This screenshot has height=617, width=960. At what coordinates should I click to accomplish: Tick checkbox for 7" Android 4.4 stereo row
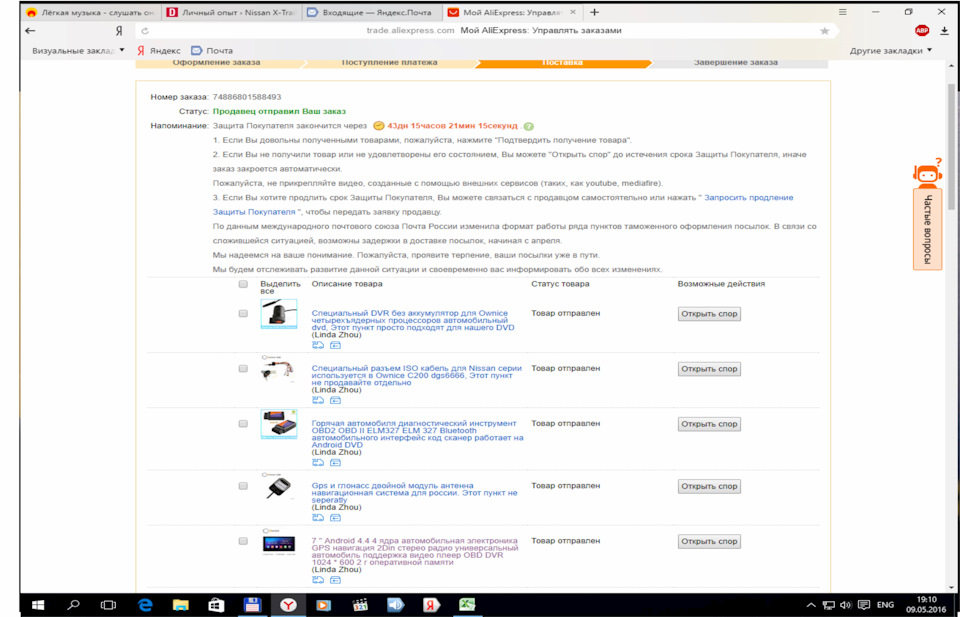(x=243, y=541)
